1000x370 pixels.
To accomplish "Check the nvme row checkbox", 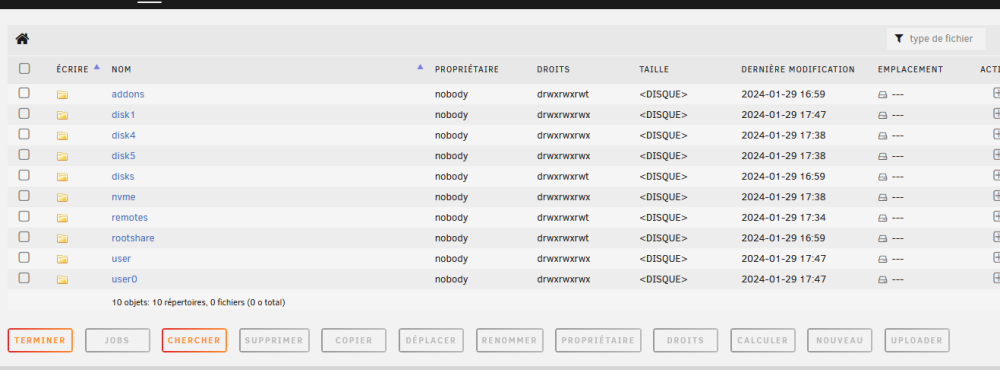I will click(x=24, y=196).
